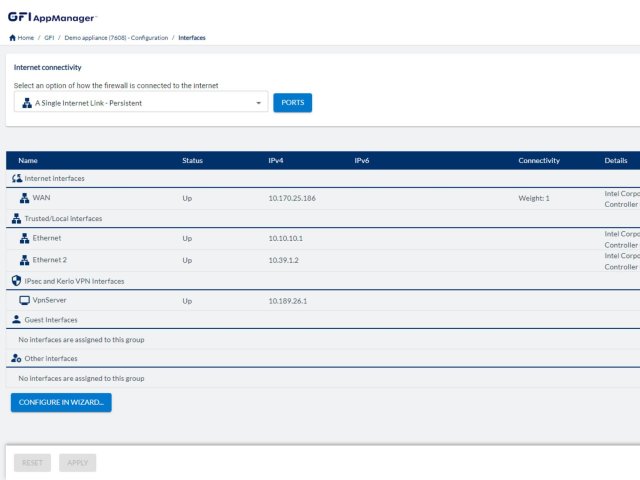640x480 pixels.
Task: Open the Home breadcrumb link
Action: [x=26, y=38]
